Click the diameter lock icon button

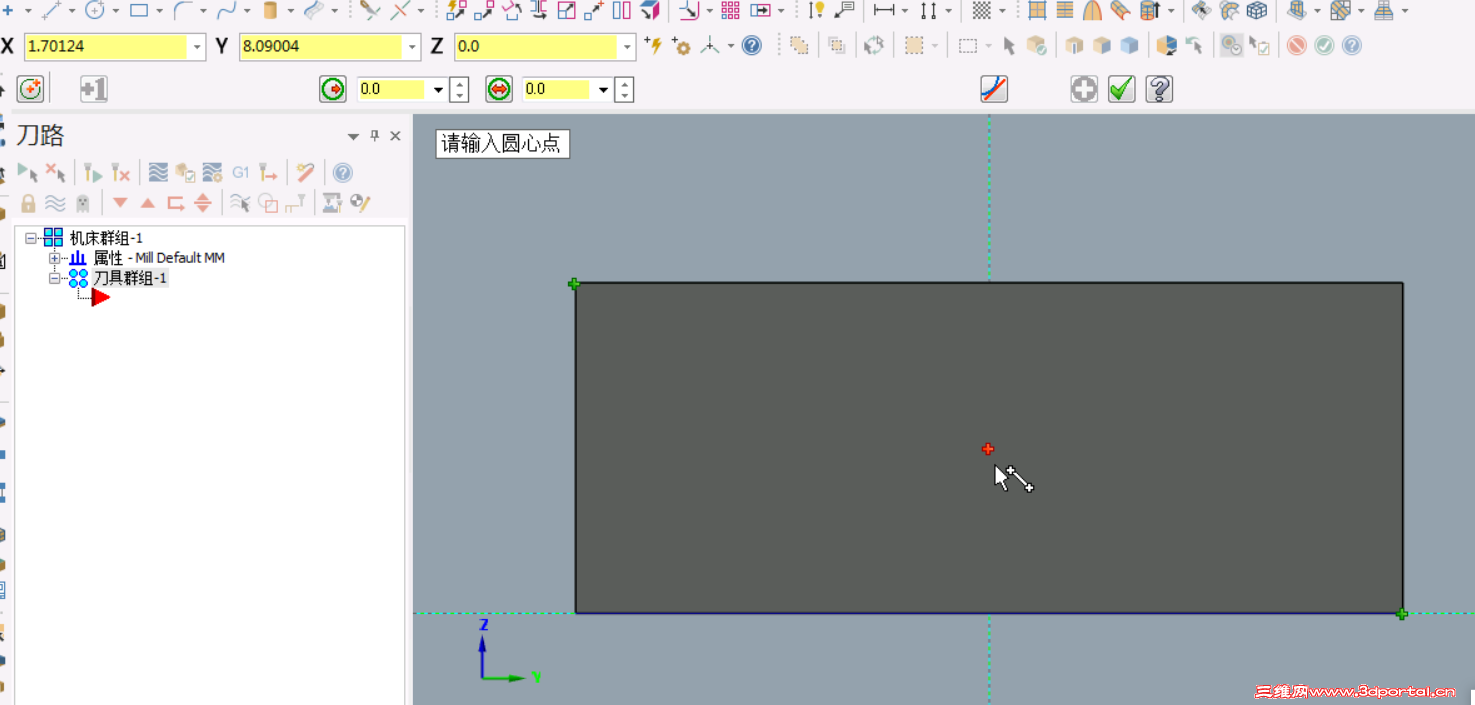(498, 89)
